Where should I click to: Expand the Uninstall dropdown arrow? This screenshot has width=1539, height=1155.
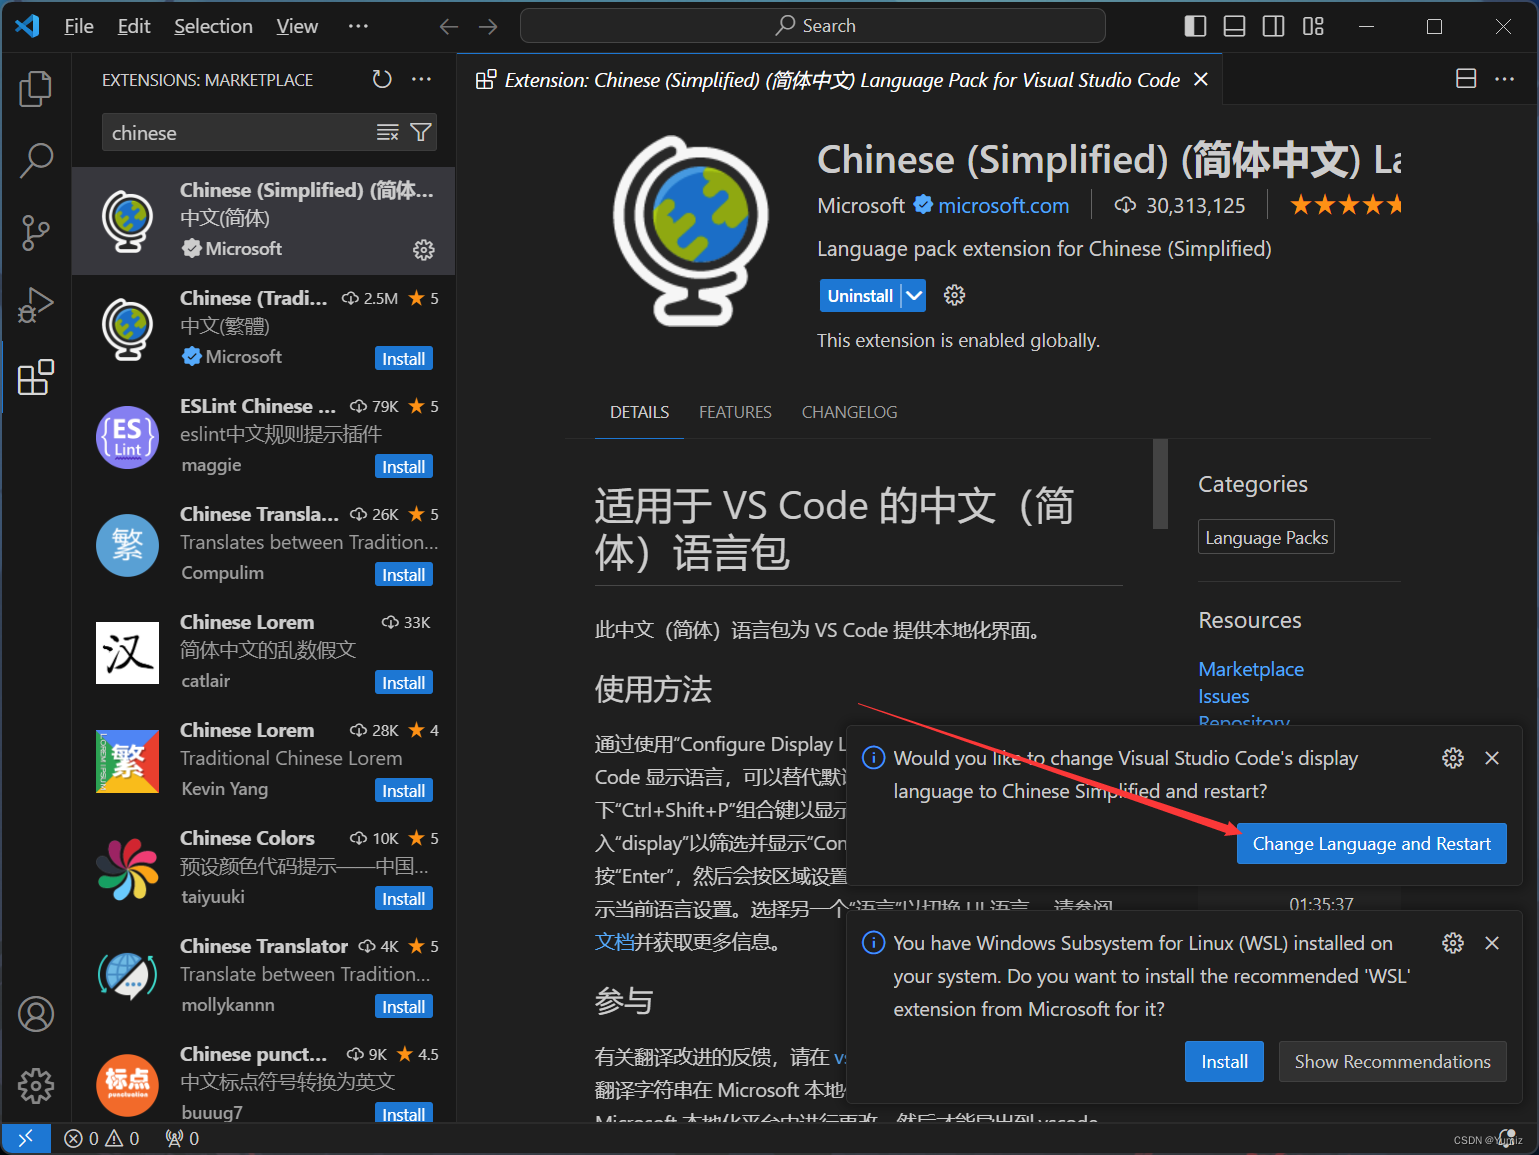[x=914, y=296]
